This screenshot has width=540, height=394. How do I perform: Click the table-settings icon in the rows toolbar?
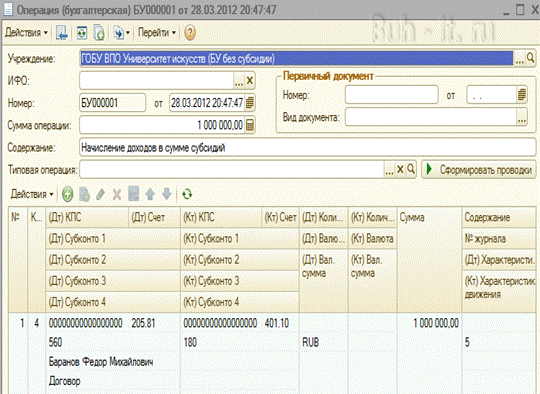[x=134, y=194]
